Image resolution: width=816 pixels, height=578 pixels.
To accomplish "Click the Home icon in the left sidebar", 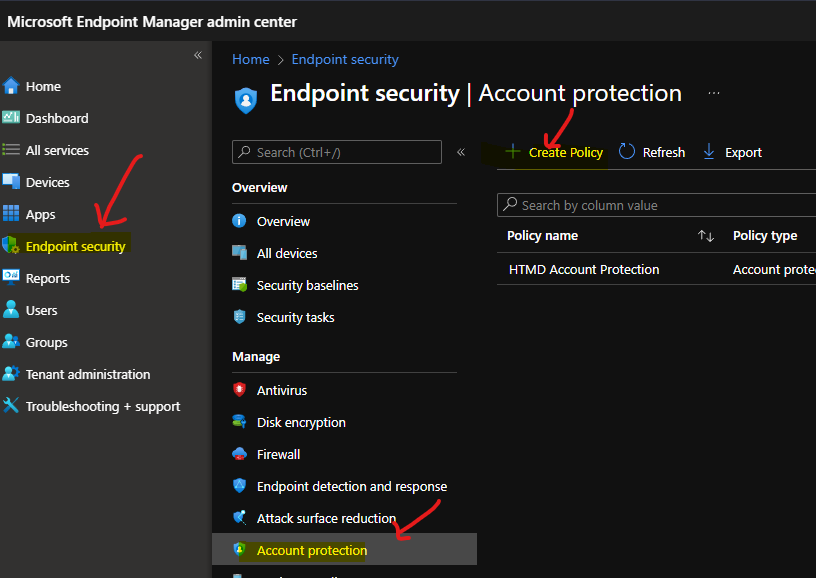I will pyautogui.click(x=10, y=86).
